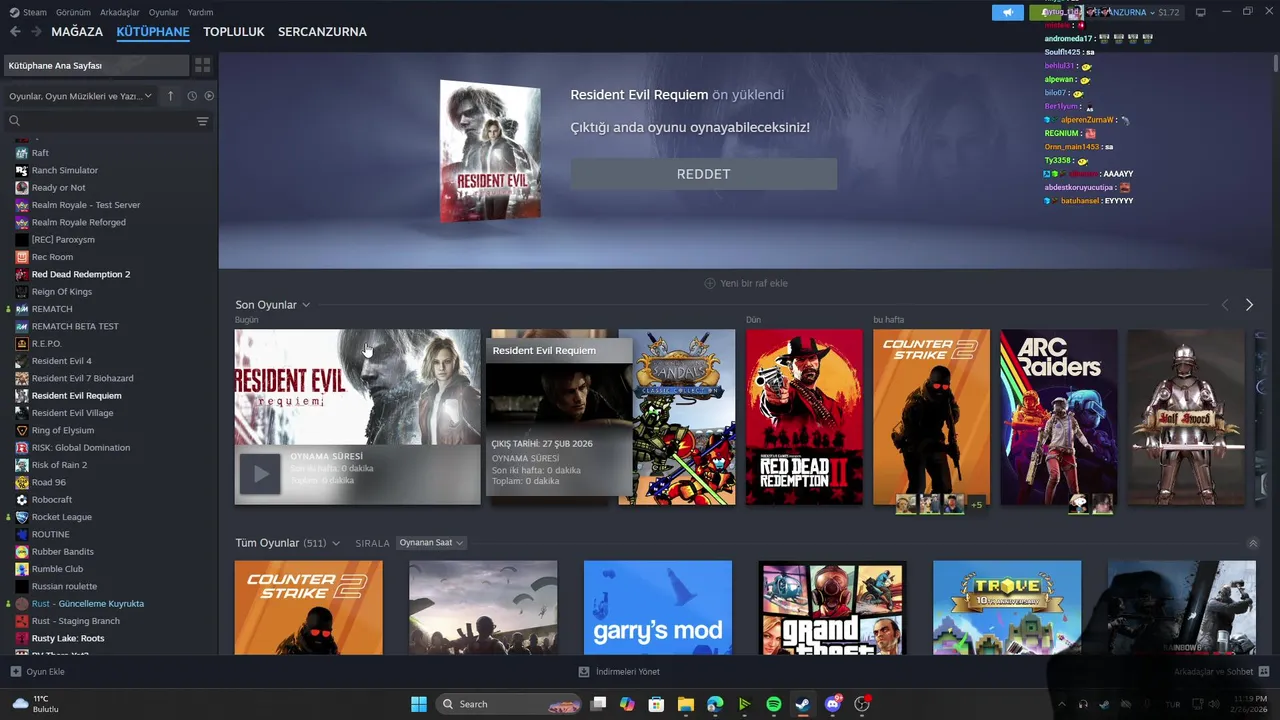The image size is (1280, 720).
Task: Open the announcements megaphone button
Action: [x=1007, y=12]
